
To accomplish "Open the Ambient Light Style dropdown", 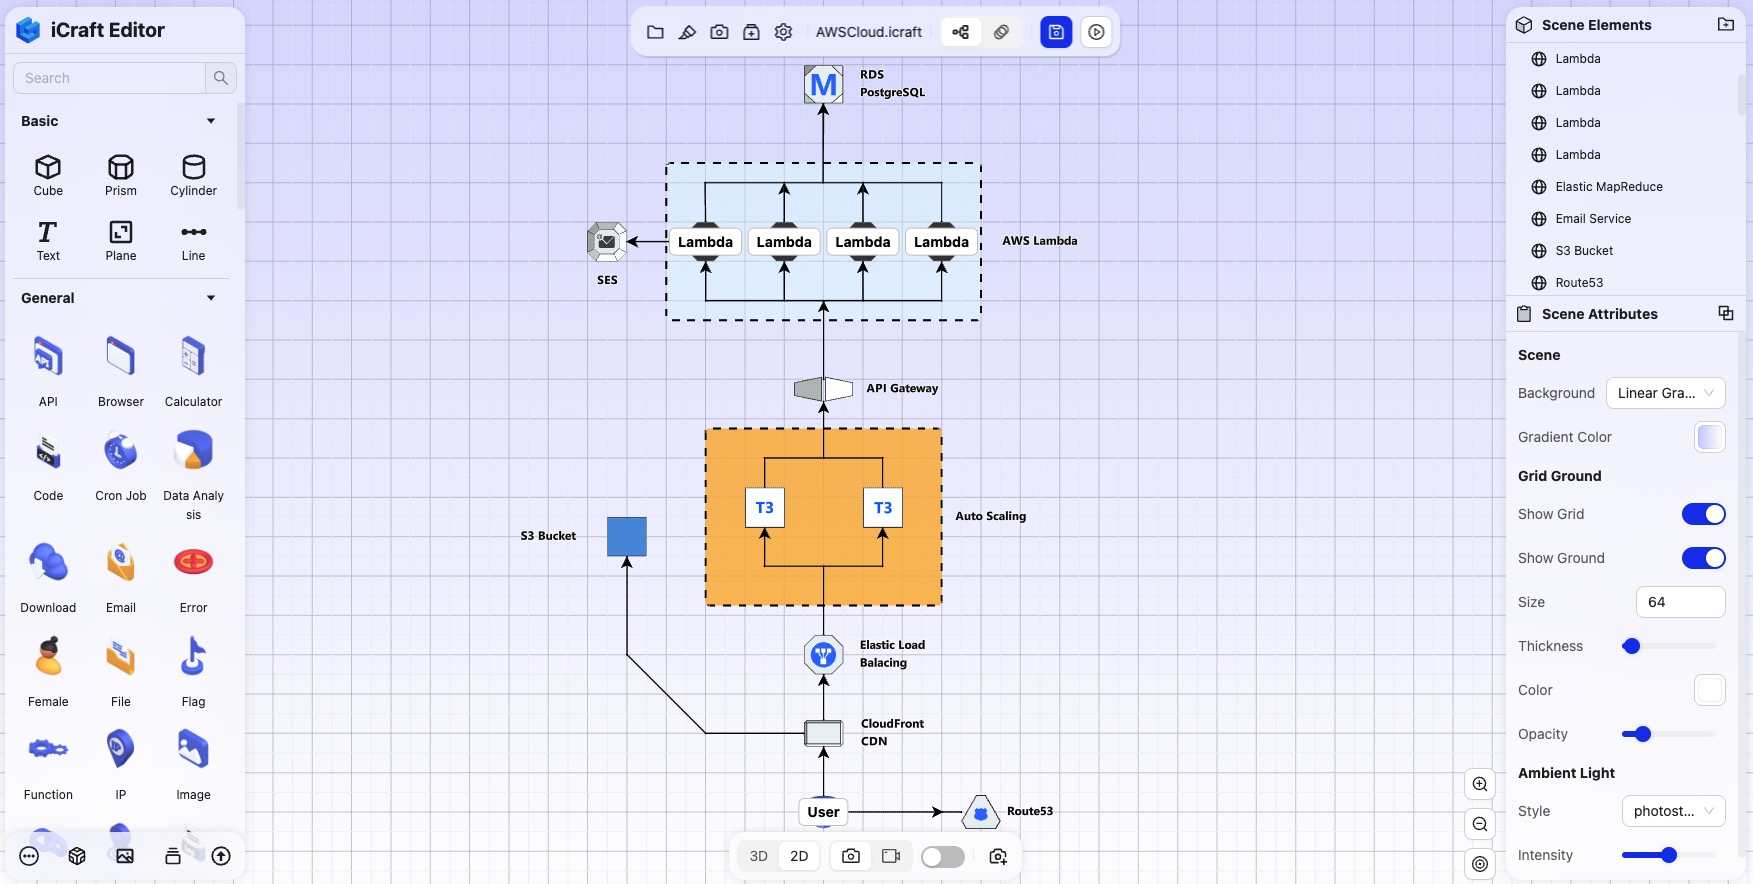I will pos(1674,811).
